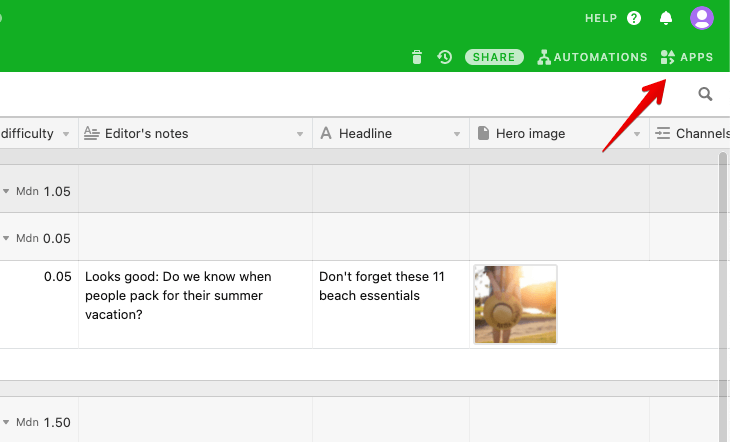Open the AUTOMATIONS panel
Image resolution: width=730 pixels, height=442 pixels.
click(592, 57)
